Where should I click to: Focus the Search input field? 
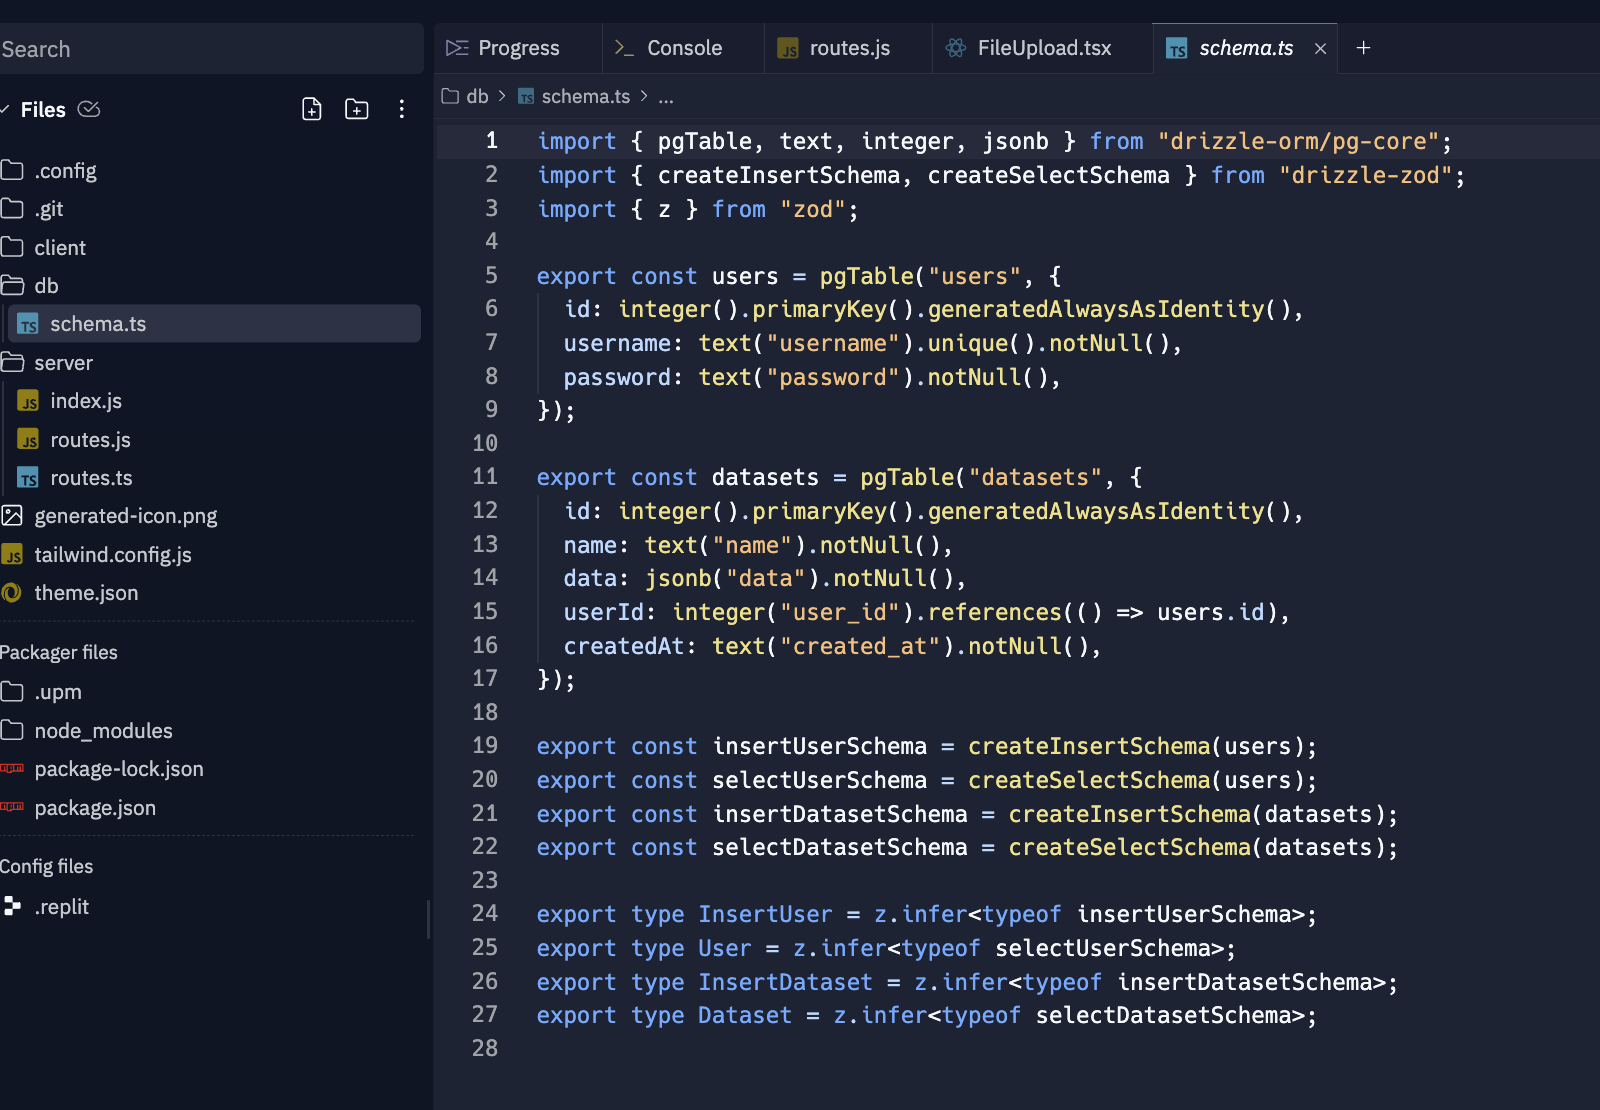point(211,49)
